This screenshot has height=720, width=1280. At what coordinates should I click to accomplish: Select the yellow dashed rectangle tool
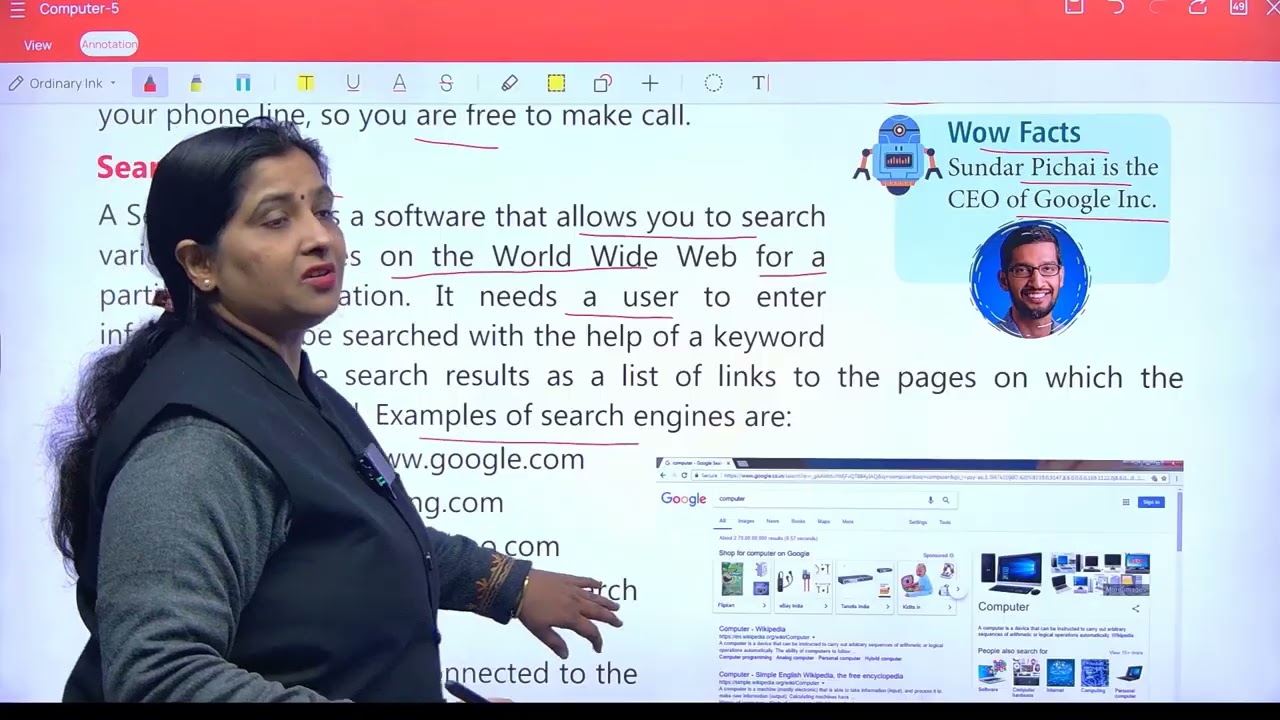556,84
